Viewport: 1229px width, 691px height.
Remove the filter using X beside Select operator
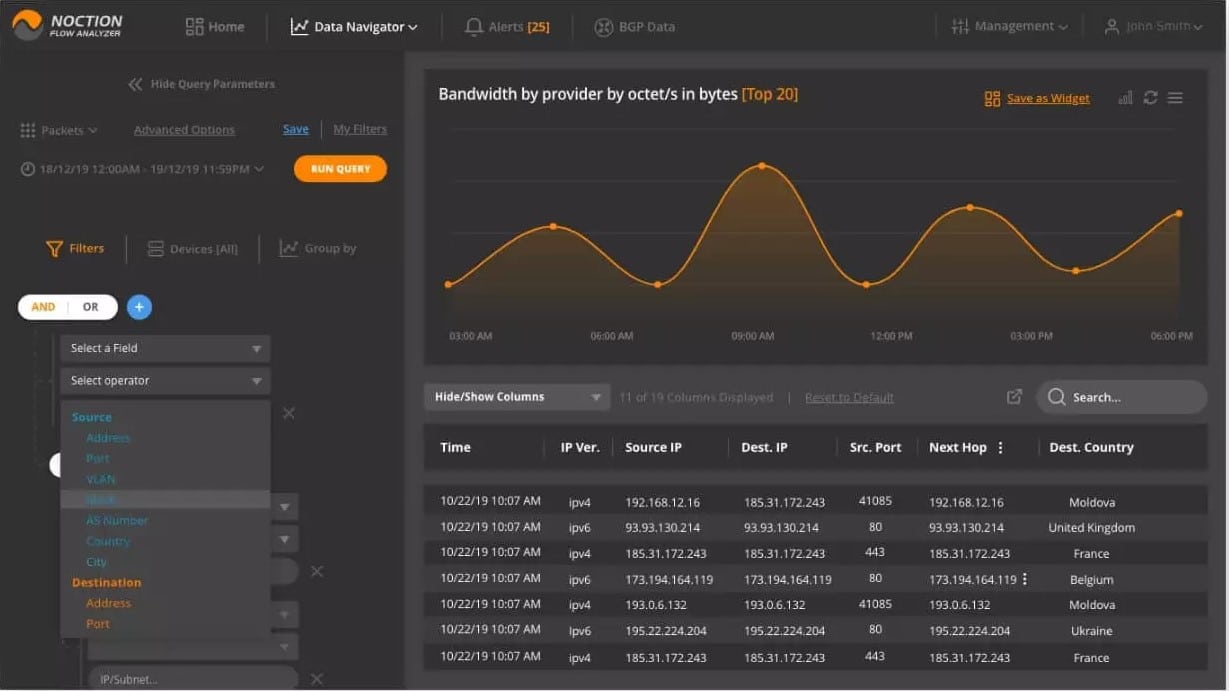coord(288,413)
